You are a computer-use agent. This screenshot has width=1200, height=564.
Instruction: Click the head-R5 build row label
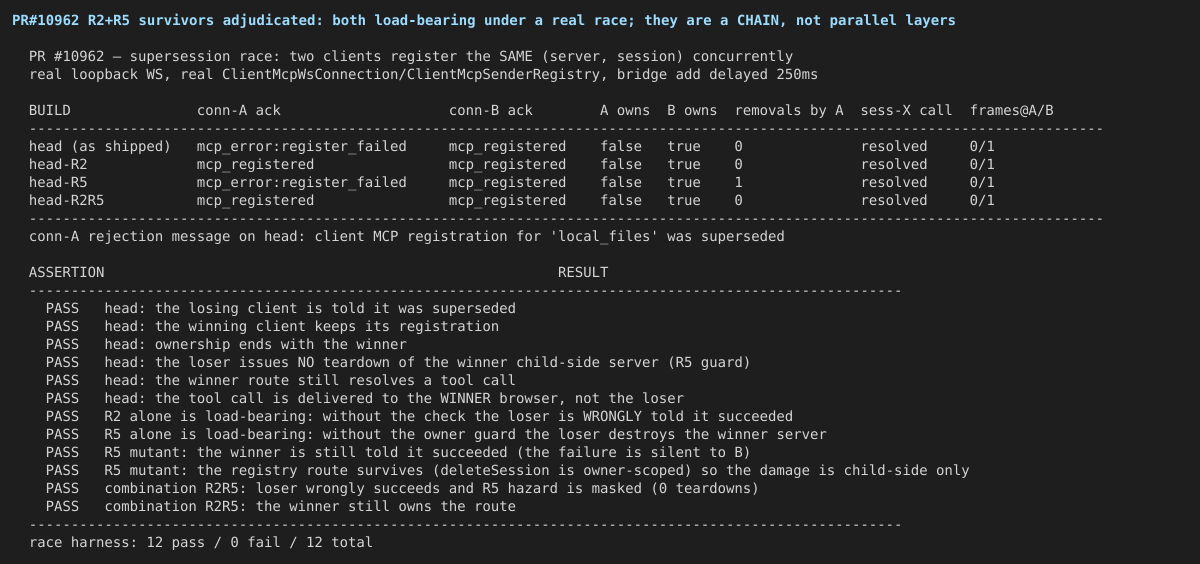click(58, 182)
